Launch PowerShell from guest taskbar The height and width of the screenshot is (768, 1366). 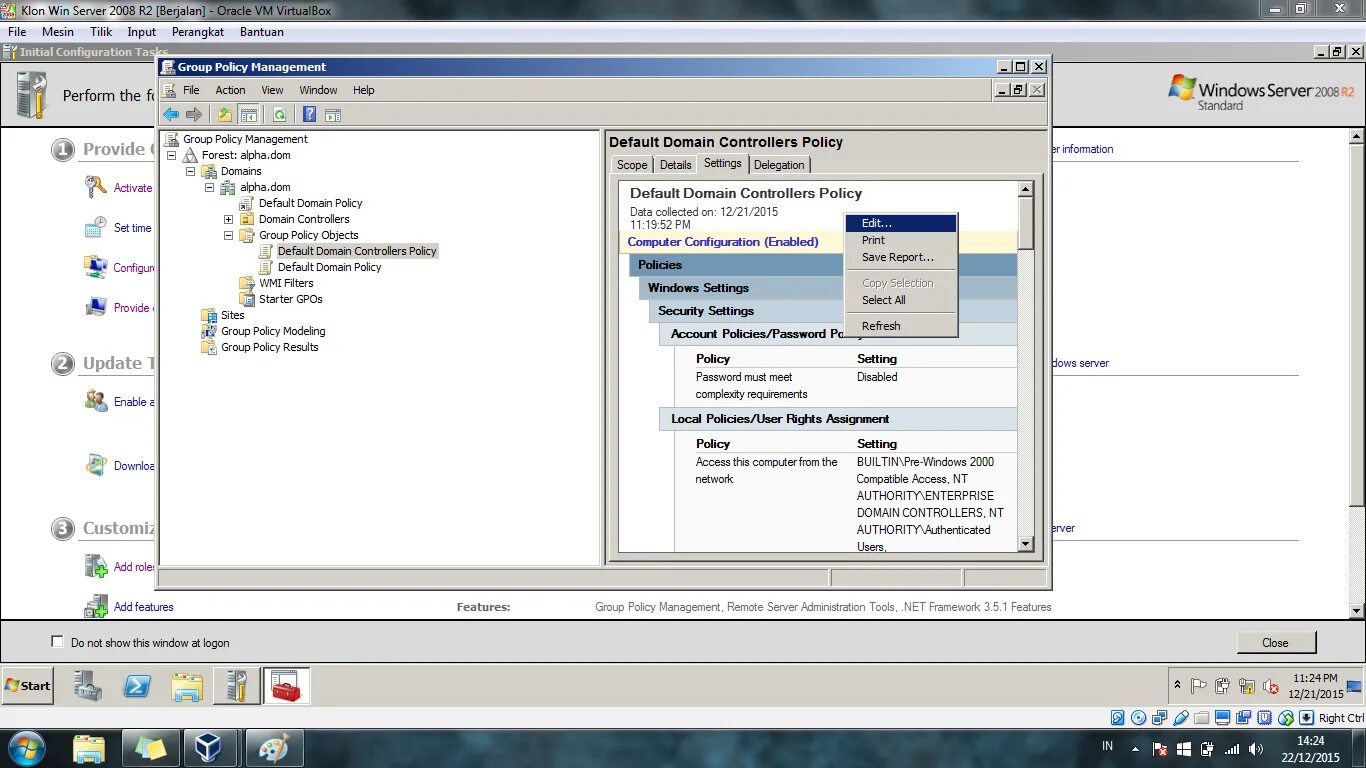137,686
